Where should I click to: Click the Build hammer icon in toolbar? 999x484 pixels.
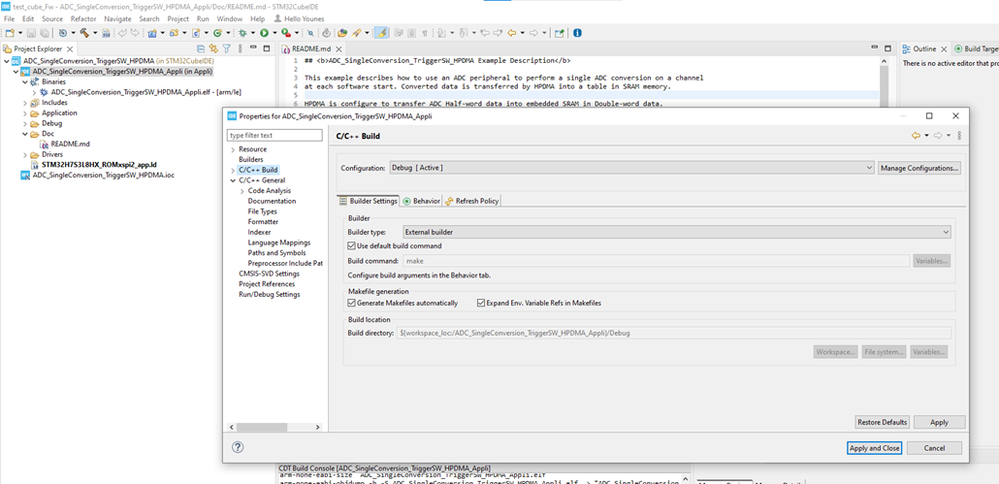(x=86, y=33)
